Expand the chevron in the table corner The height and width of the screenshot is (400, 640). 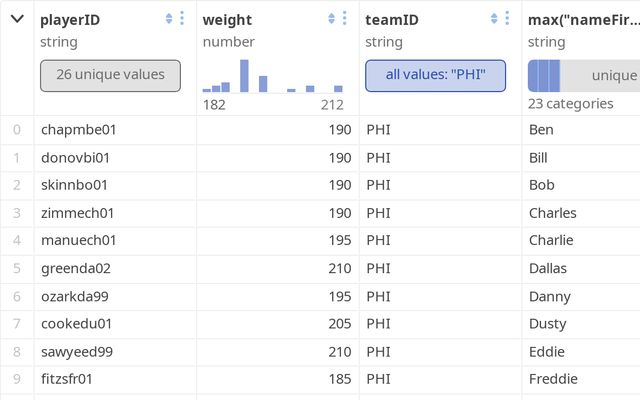point(17,19)
